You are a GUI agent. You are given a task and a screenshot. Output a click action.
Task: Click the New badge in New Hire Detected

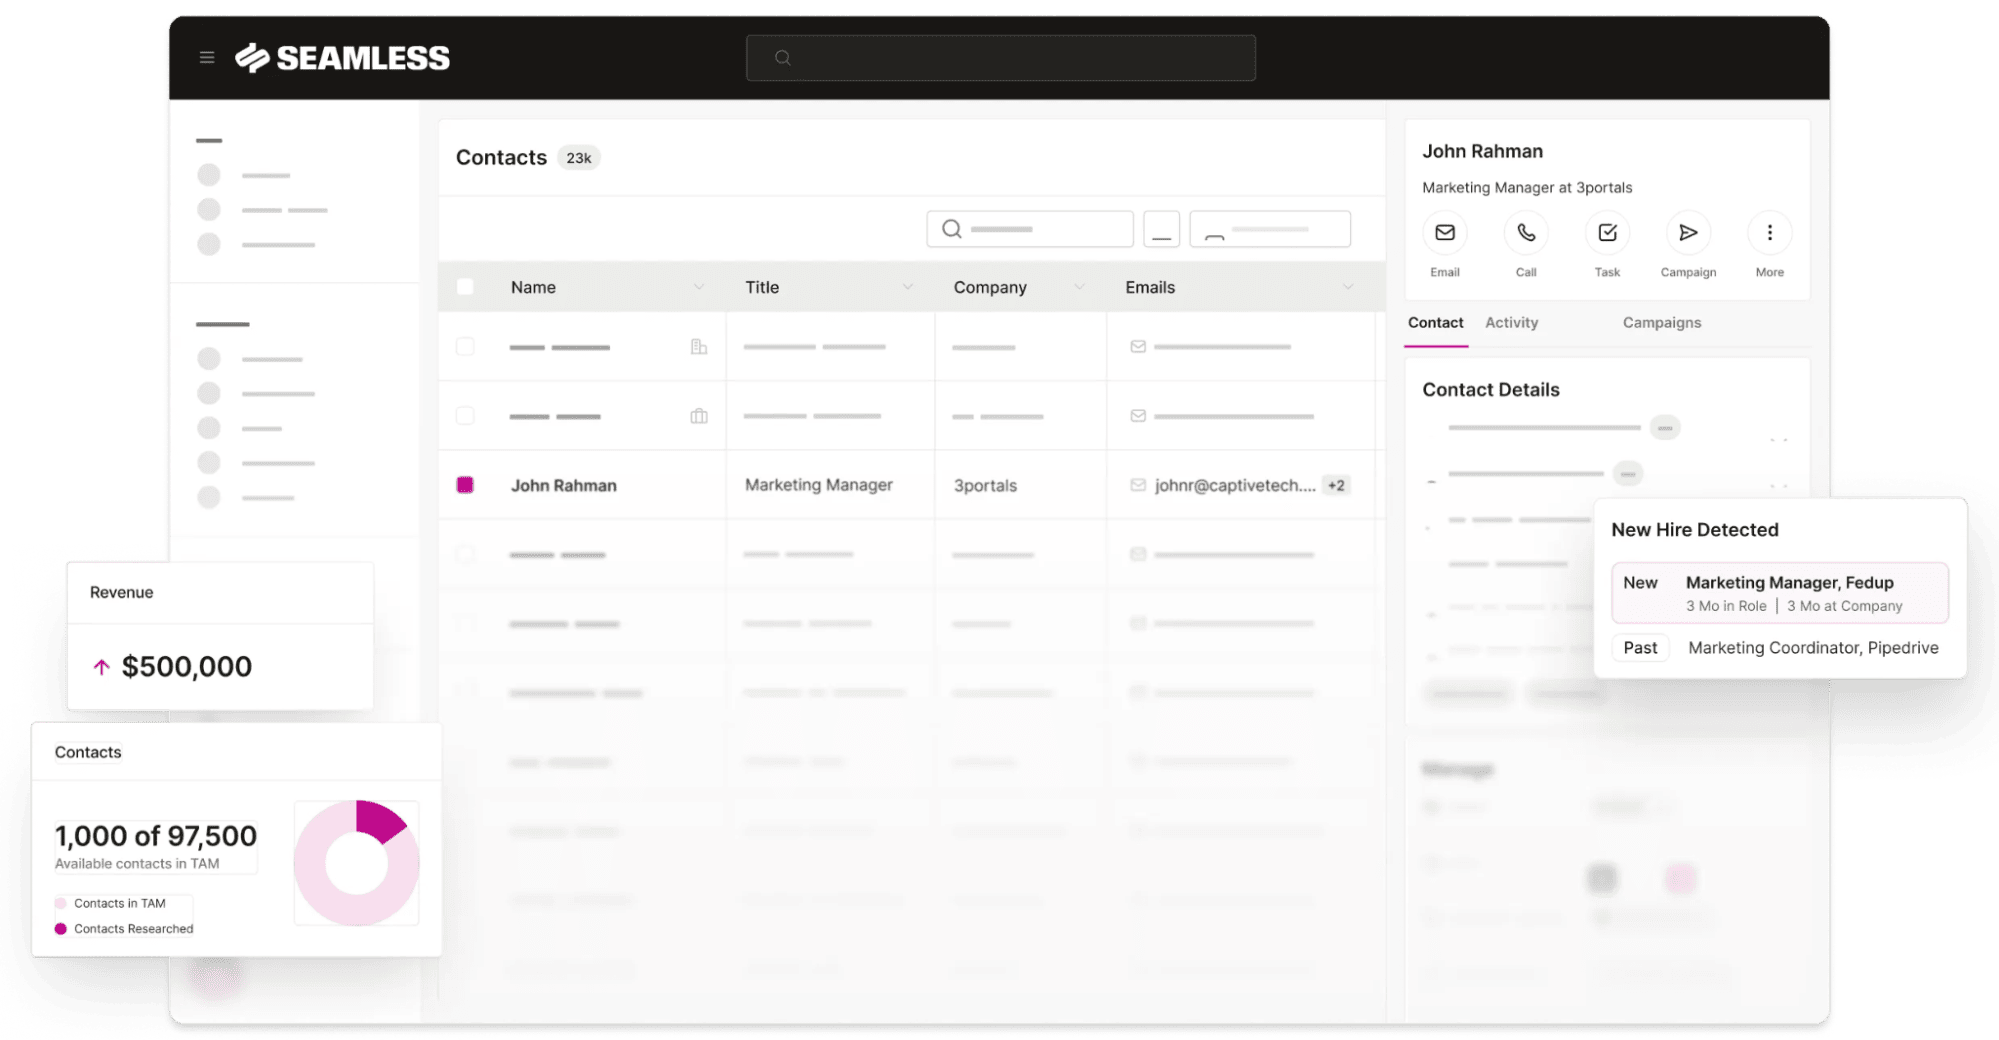(x=1640, y=583)
